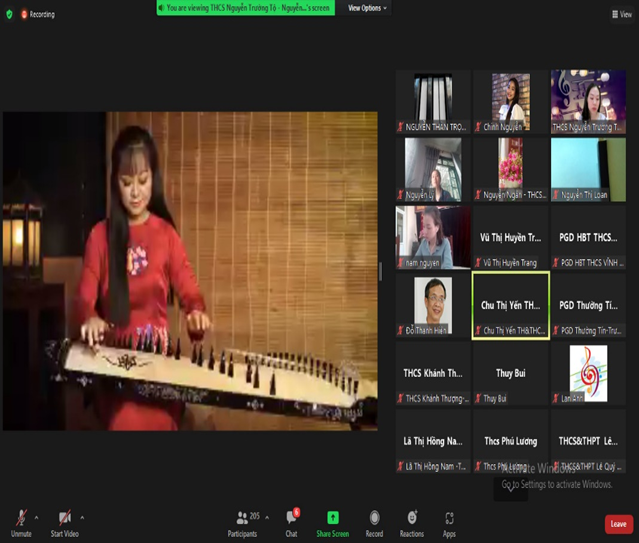Image resolution: width=639 pixels, height=543 pixels.
Task: Select the Thuy Bui participant tile
Action: point(510,373)
